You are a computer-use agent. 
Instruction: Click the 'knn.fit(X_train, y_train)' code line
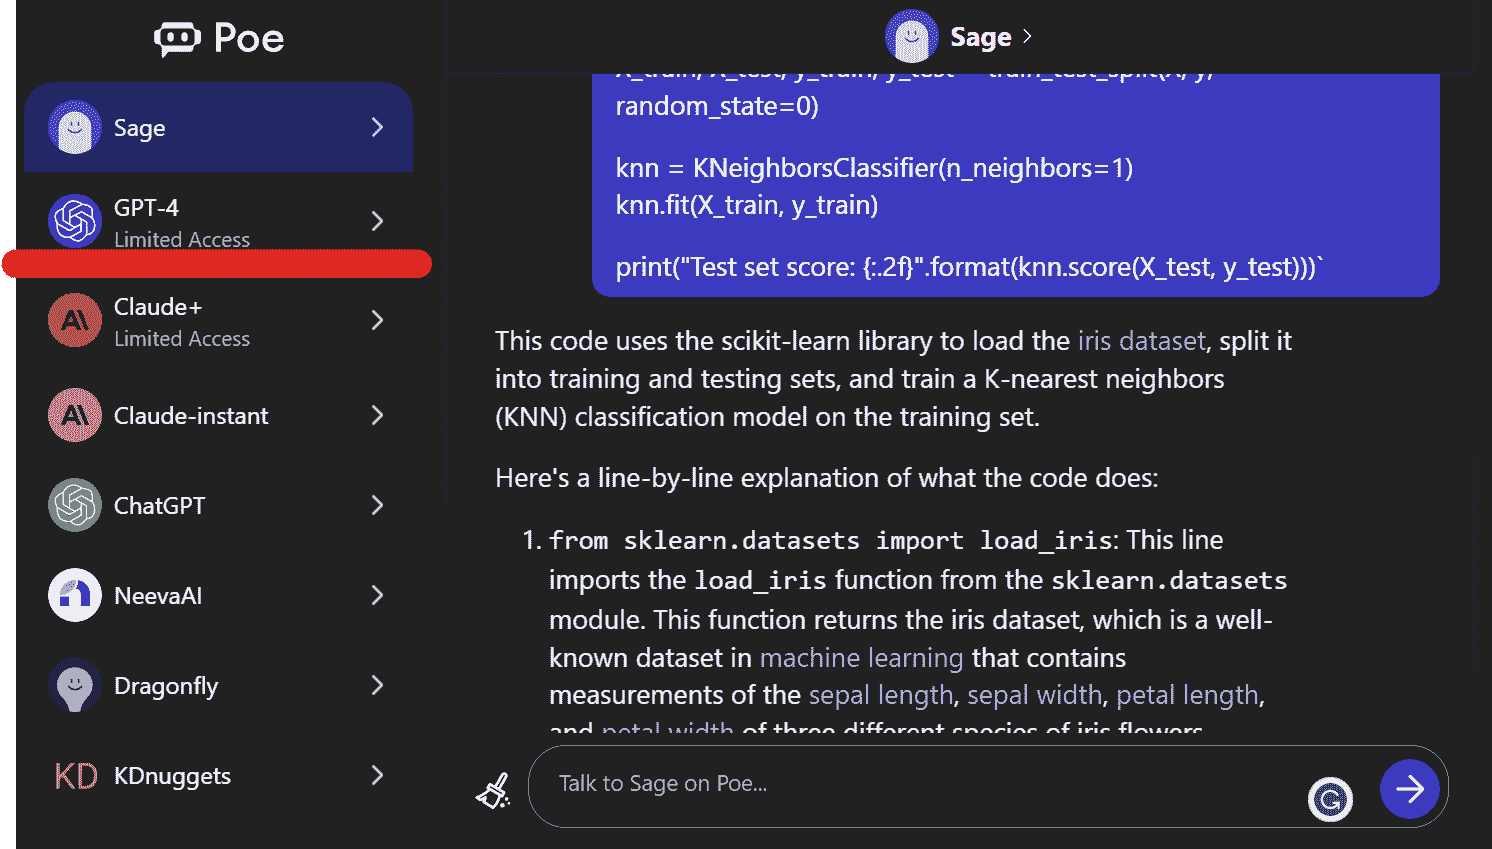click(747, 206)
